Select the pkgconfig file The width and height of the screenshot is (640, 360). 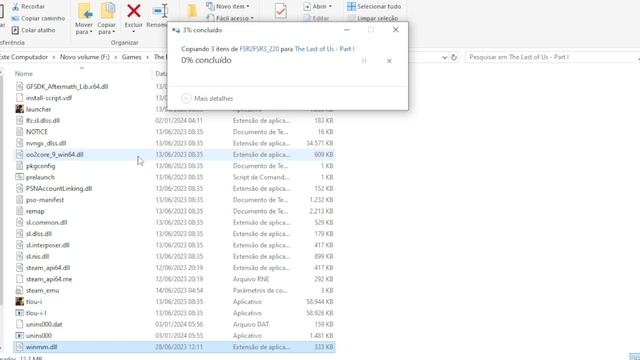point(40,166)
